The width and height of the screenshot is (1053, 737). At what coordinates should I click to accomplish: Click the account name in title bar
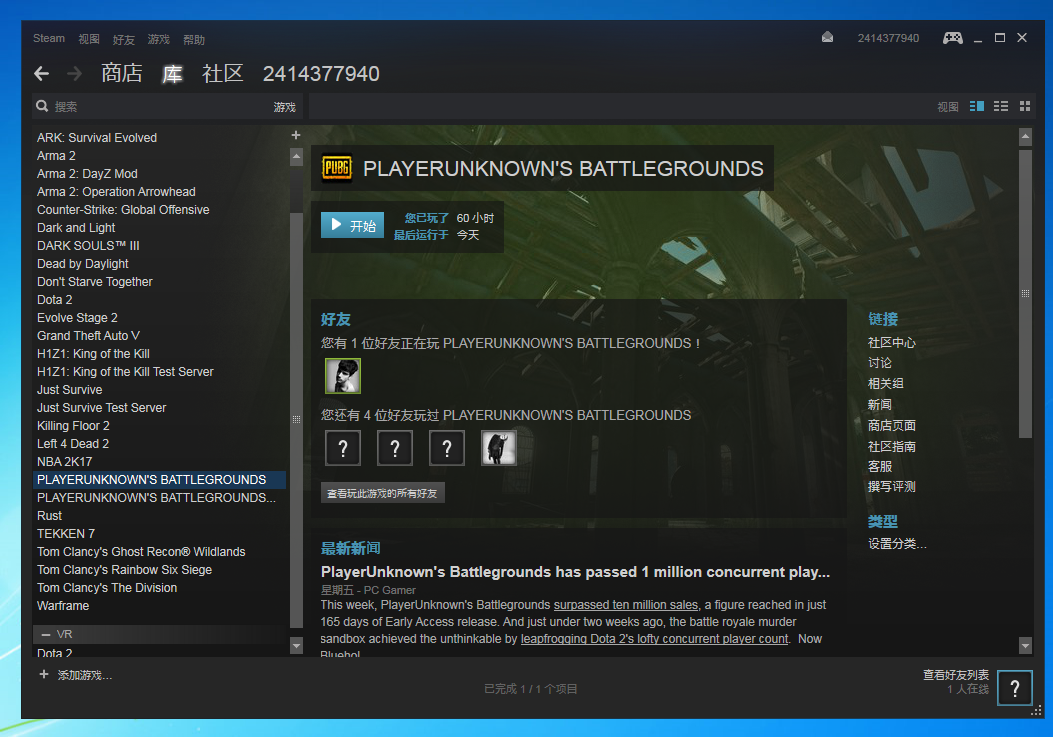coord(888,38)
